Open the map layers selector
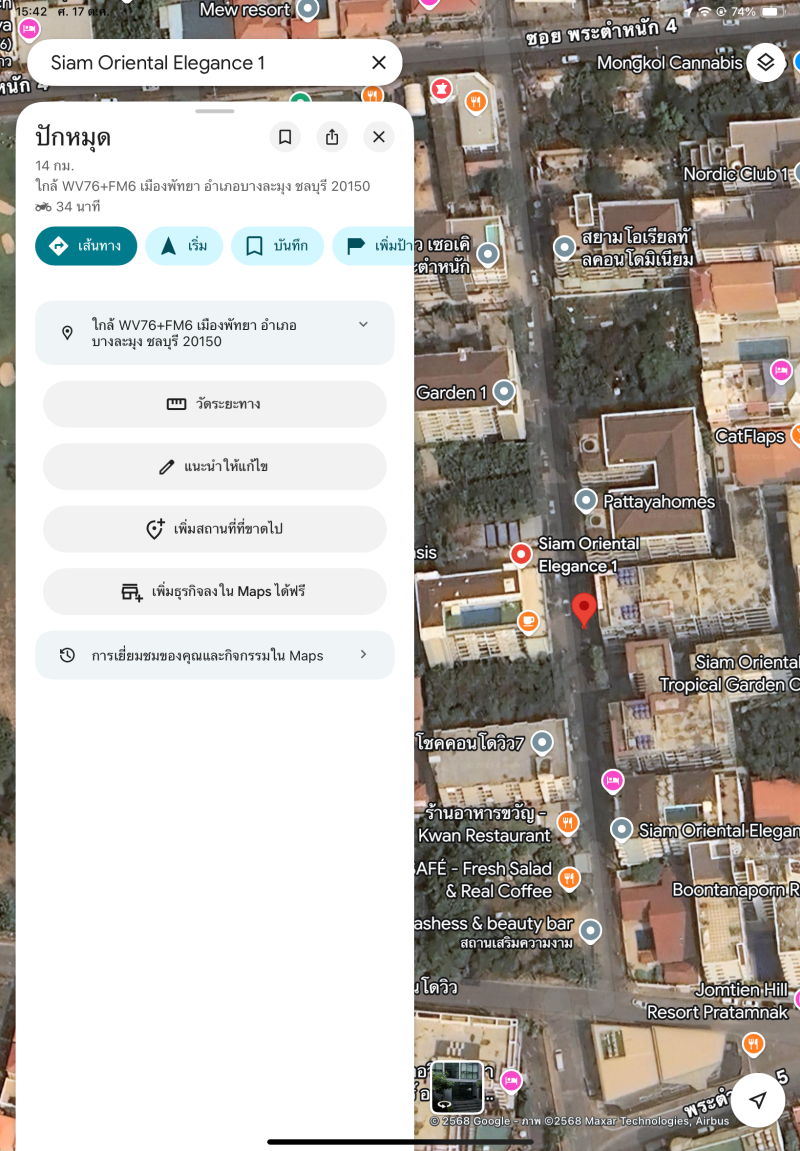 [x=765, y=63]
